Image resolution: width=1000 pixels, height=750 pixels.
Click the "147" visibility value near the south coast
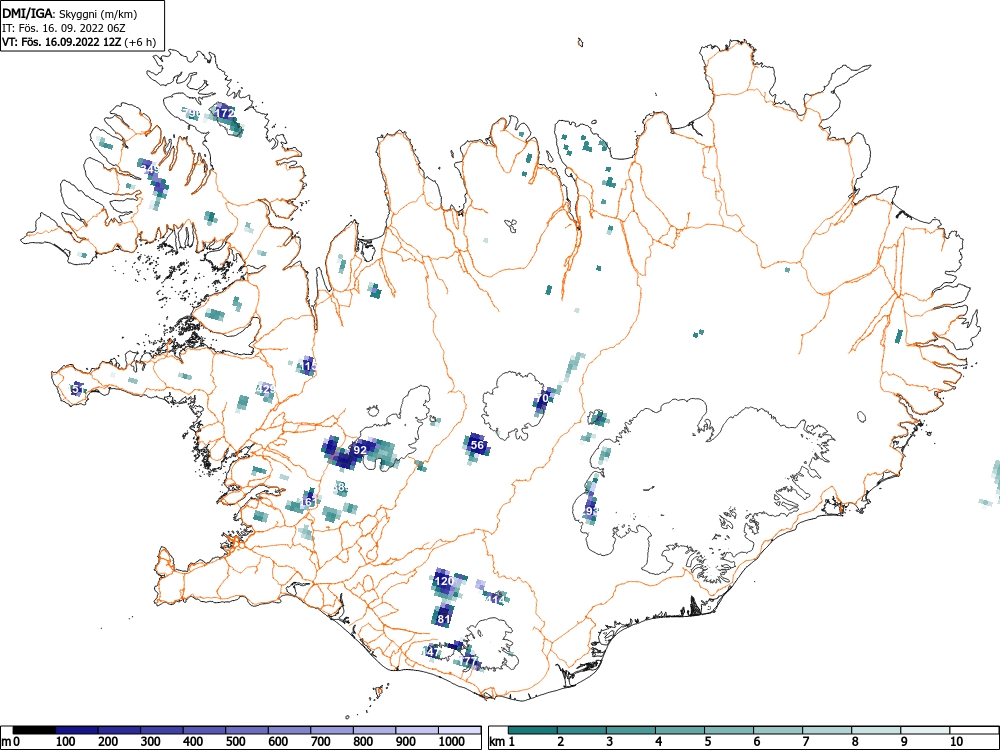pyautogui.click(x=431, y=652)
